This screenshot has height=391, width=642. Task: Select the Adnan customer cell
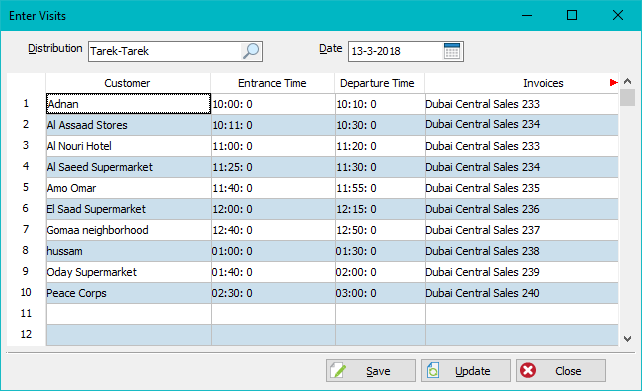(x=128, y=104)
